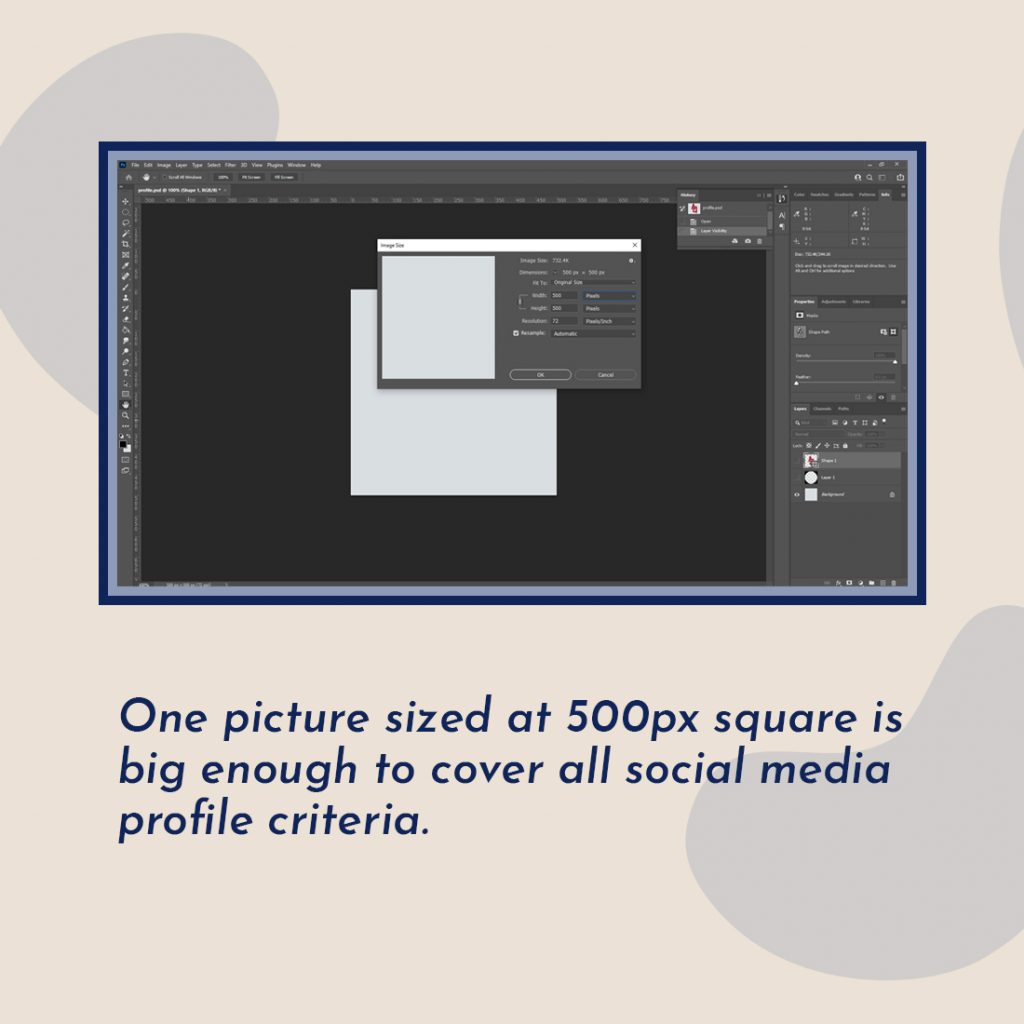Adjust the Feather slider handle
1024x1024 pixels.
(x=796, y=383)
